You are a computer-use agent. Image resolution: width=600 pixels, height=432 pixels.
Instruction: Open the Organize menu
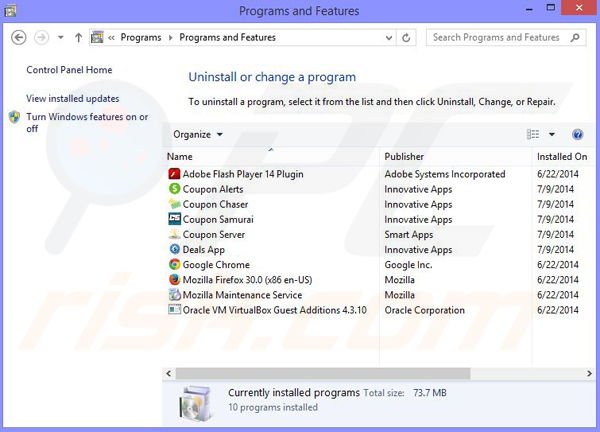pos(197,135)
